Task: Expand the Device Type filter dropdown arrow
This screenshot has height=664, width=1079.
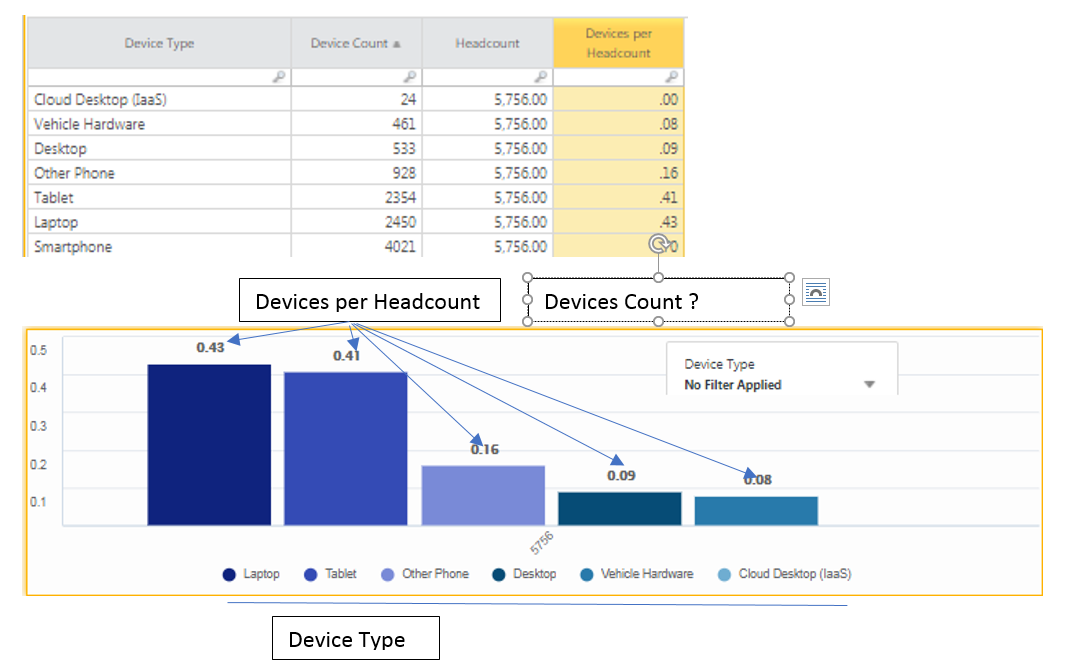Action: click(x=870, y=385)
